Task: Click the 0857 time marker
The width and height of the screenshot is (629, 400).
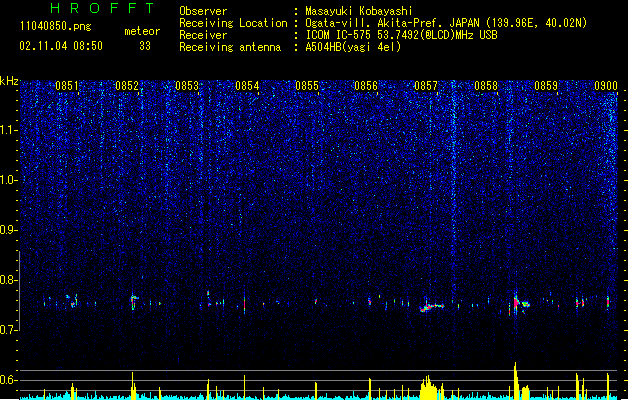Action: (x=426, y=86)
